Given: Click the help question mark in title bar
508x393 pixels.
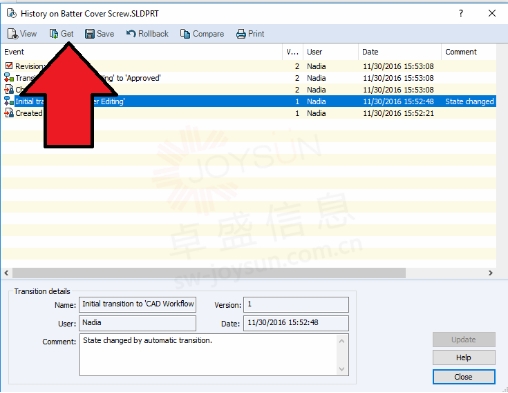Looking at the screenshot, I should (x=461, y=13).
